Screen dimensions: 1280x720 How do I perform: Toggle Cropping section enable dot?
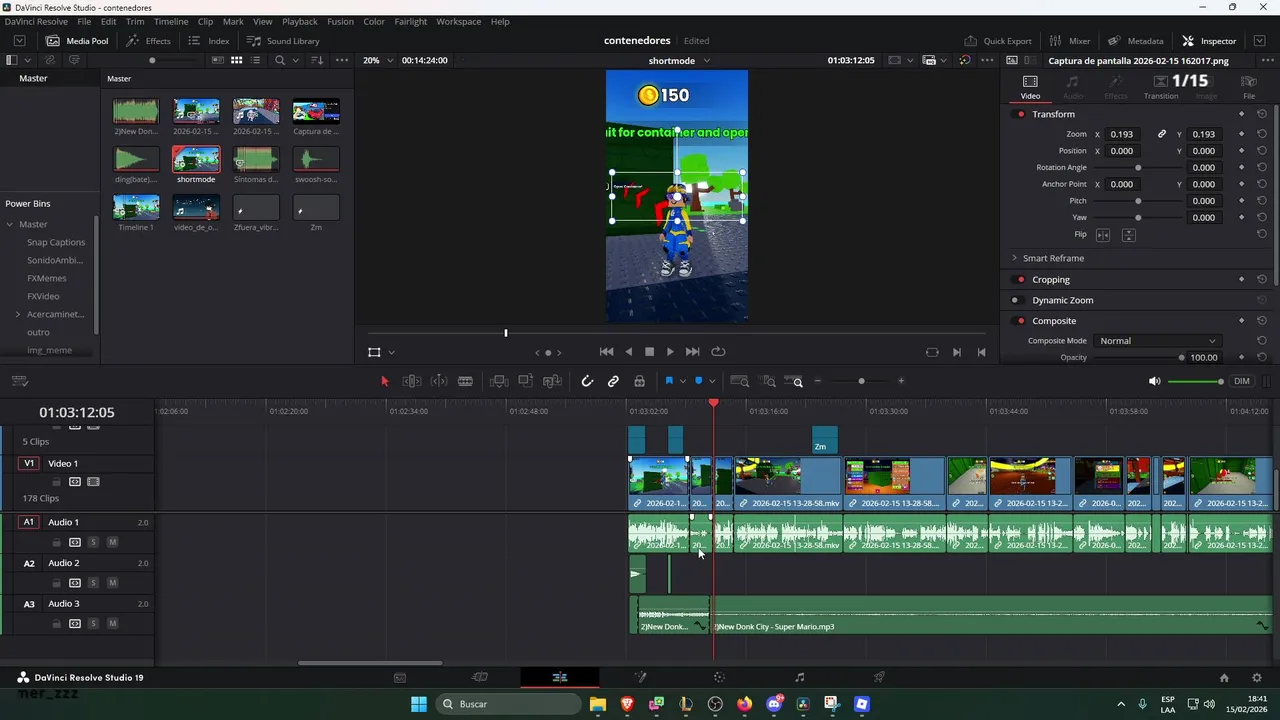[1020, 279]
